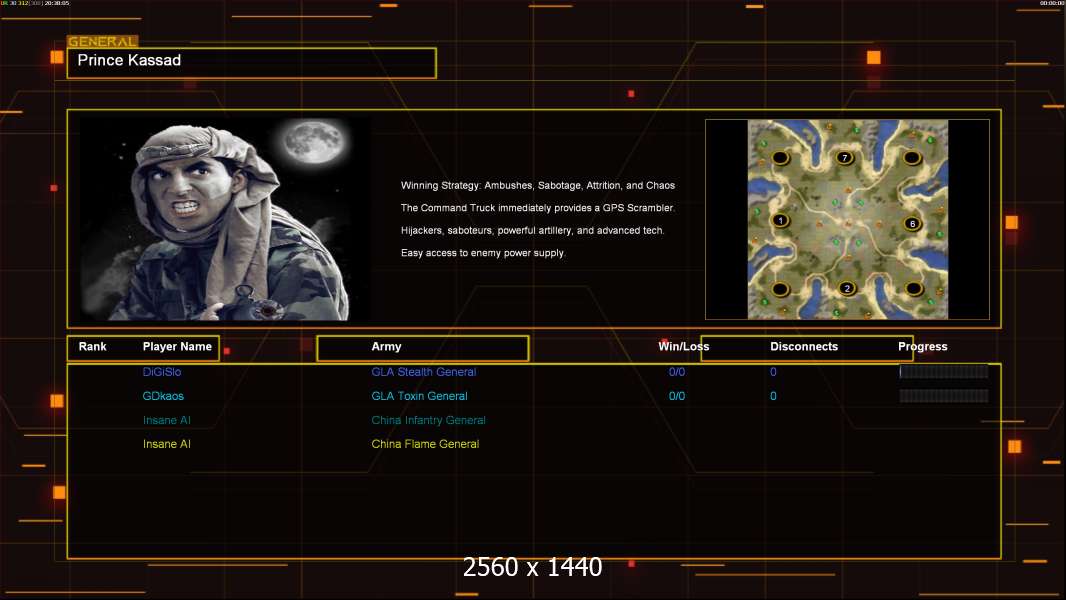Click start position 1 on the map

point(780,220)
